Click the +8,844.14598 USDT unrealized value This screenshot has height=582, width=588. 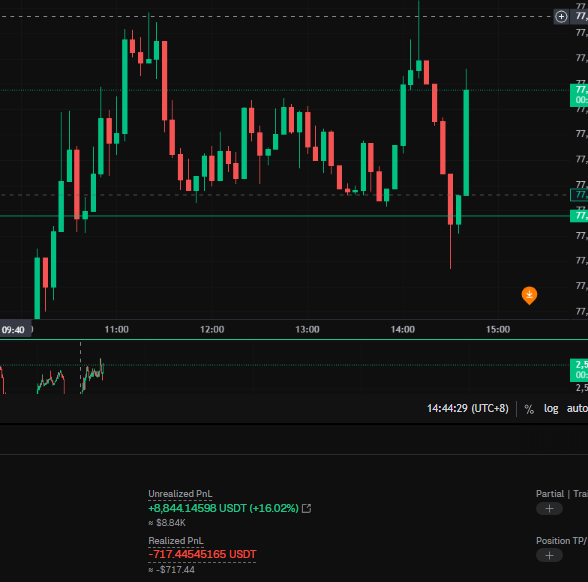point(224,508)
